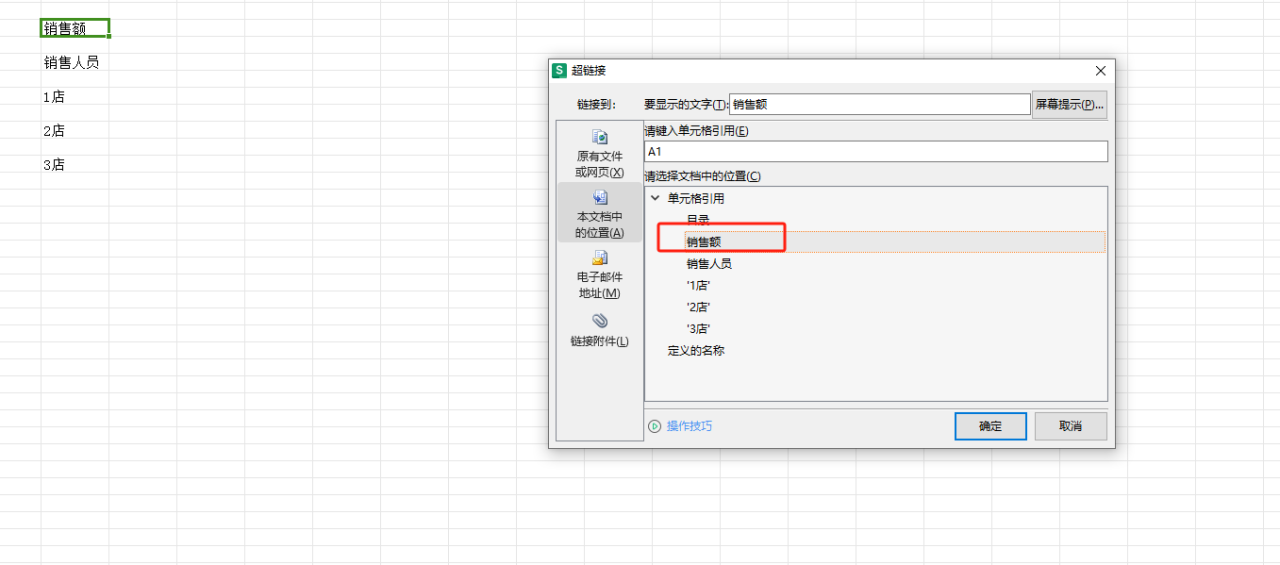Collapse the 单元格引用 tree node
Screen dimensions: 1280x565
655,198
